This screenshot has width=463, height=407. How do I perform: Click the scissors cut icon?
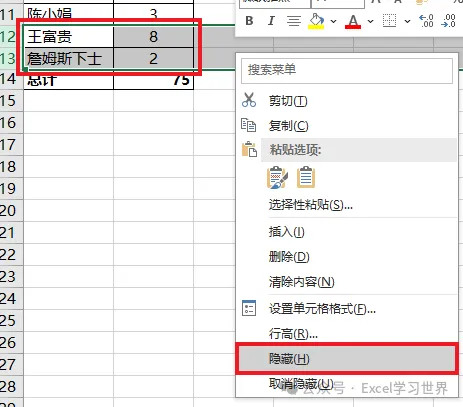249,100
